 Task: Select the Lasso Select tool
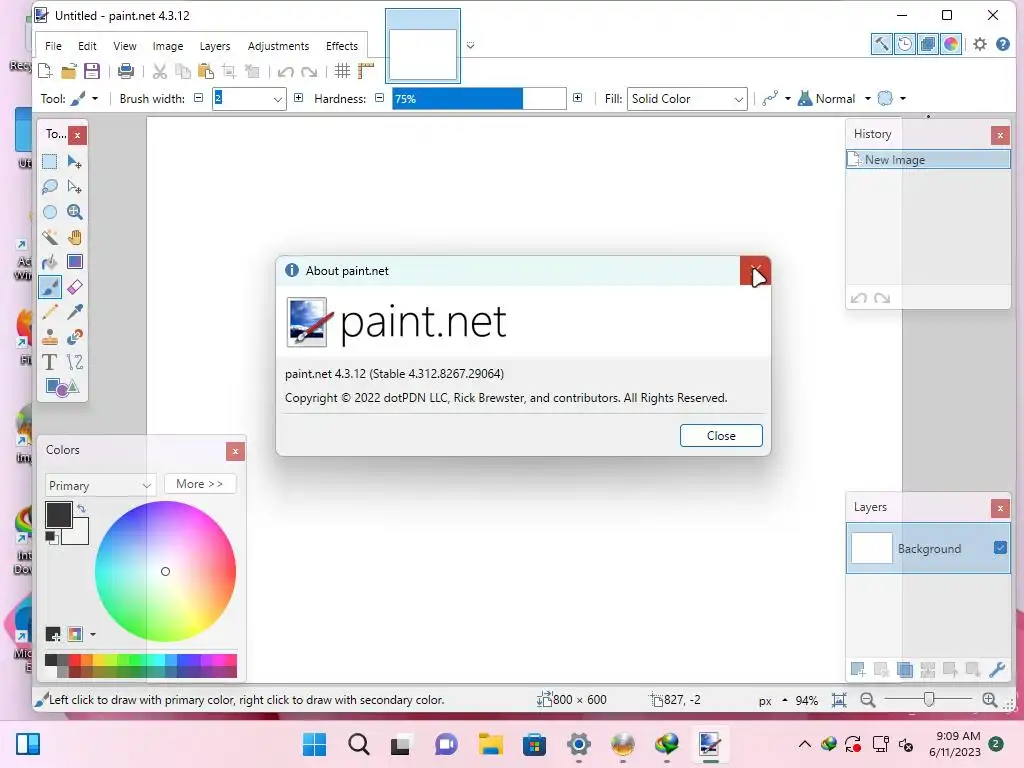coord(50,187)
